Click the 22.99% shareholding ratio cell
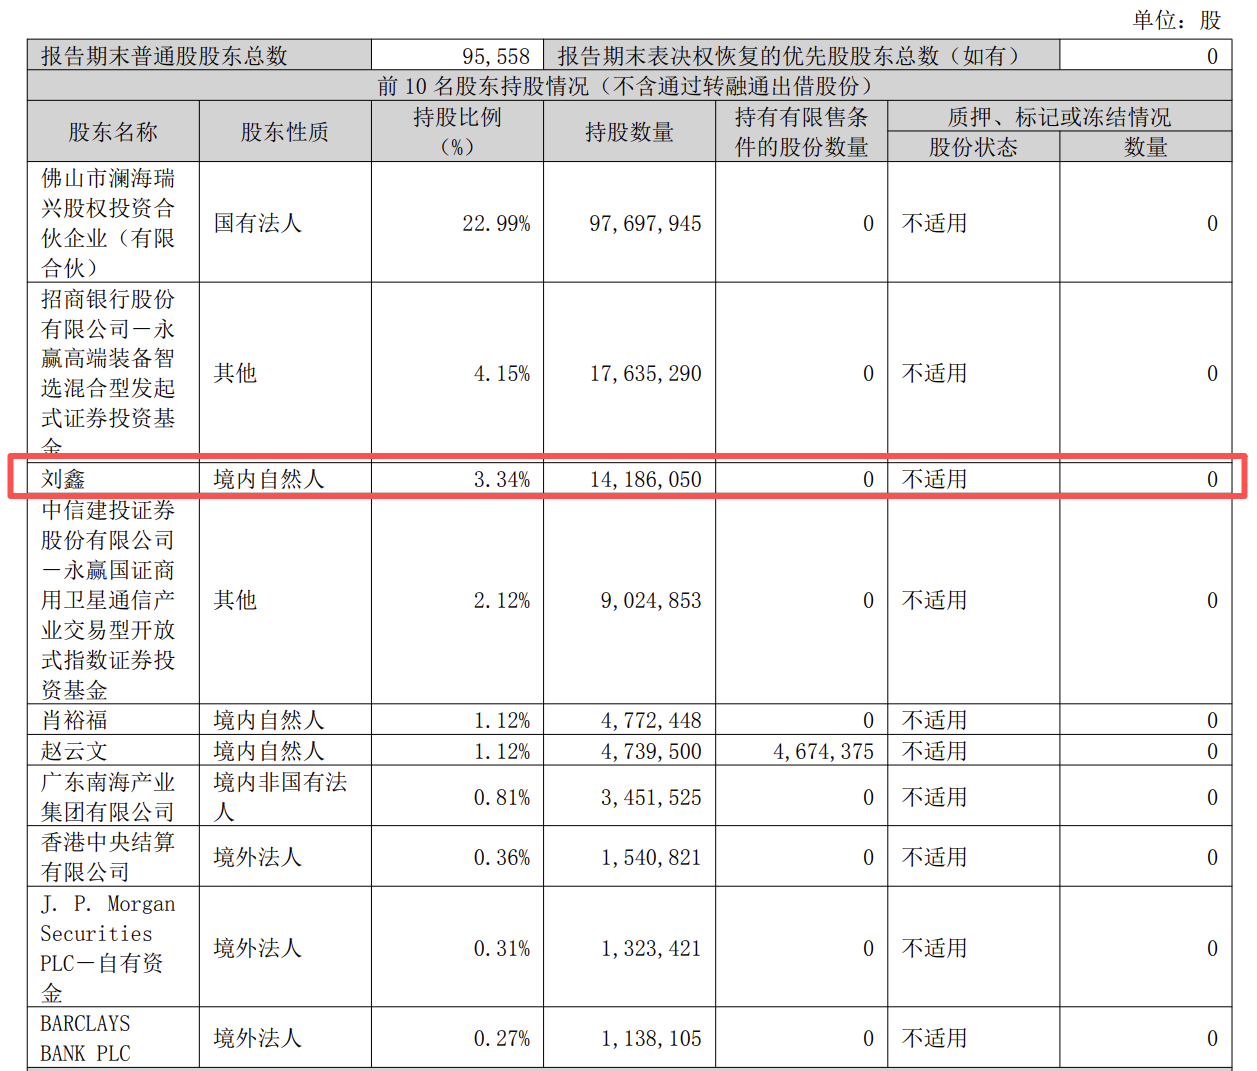The height and width of the screenshot is (1071, 1257). pyautogui.click(x=496, y=223)
